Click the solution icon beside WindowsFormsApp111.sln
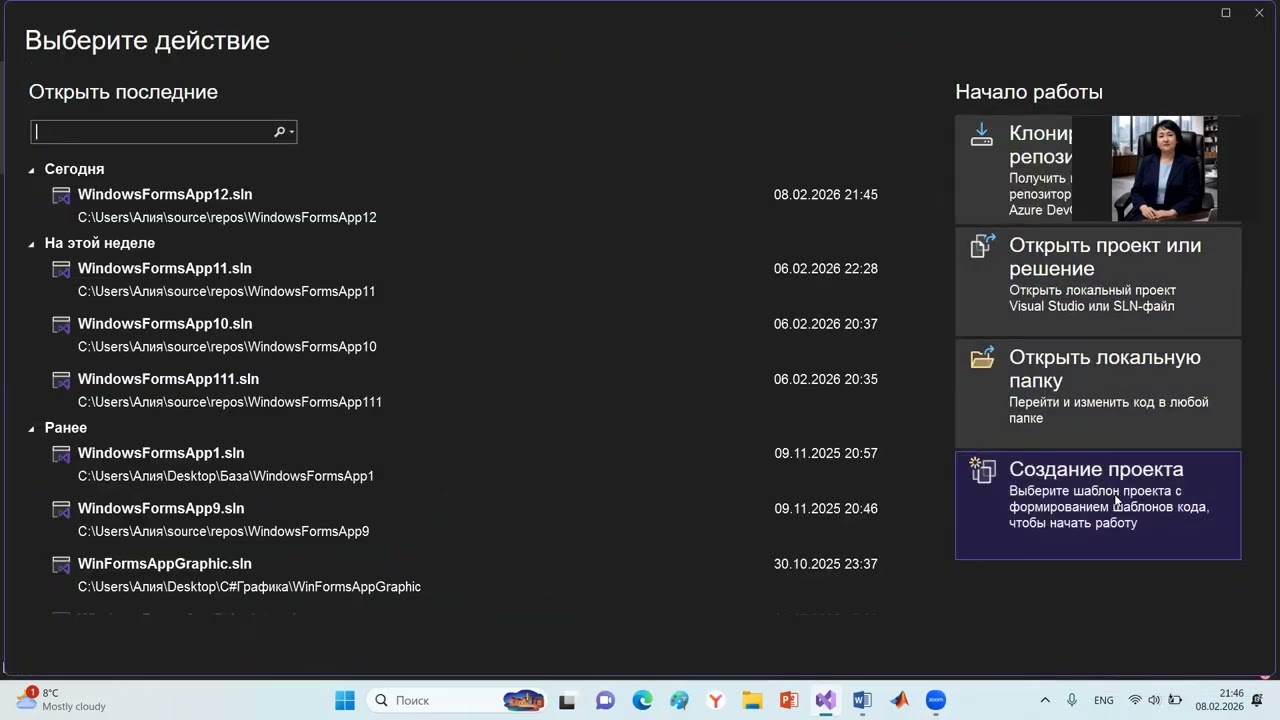Viewport: 1280px width, 720px height. [x=61, y=380]
